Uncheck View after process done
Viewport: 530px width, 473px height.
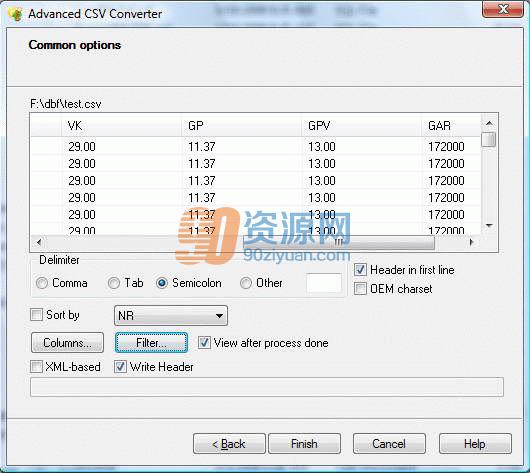[204, 342]
